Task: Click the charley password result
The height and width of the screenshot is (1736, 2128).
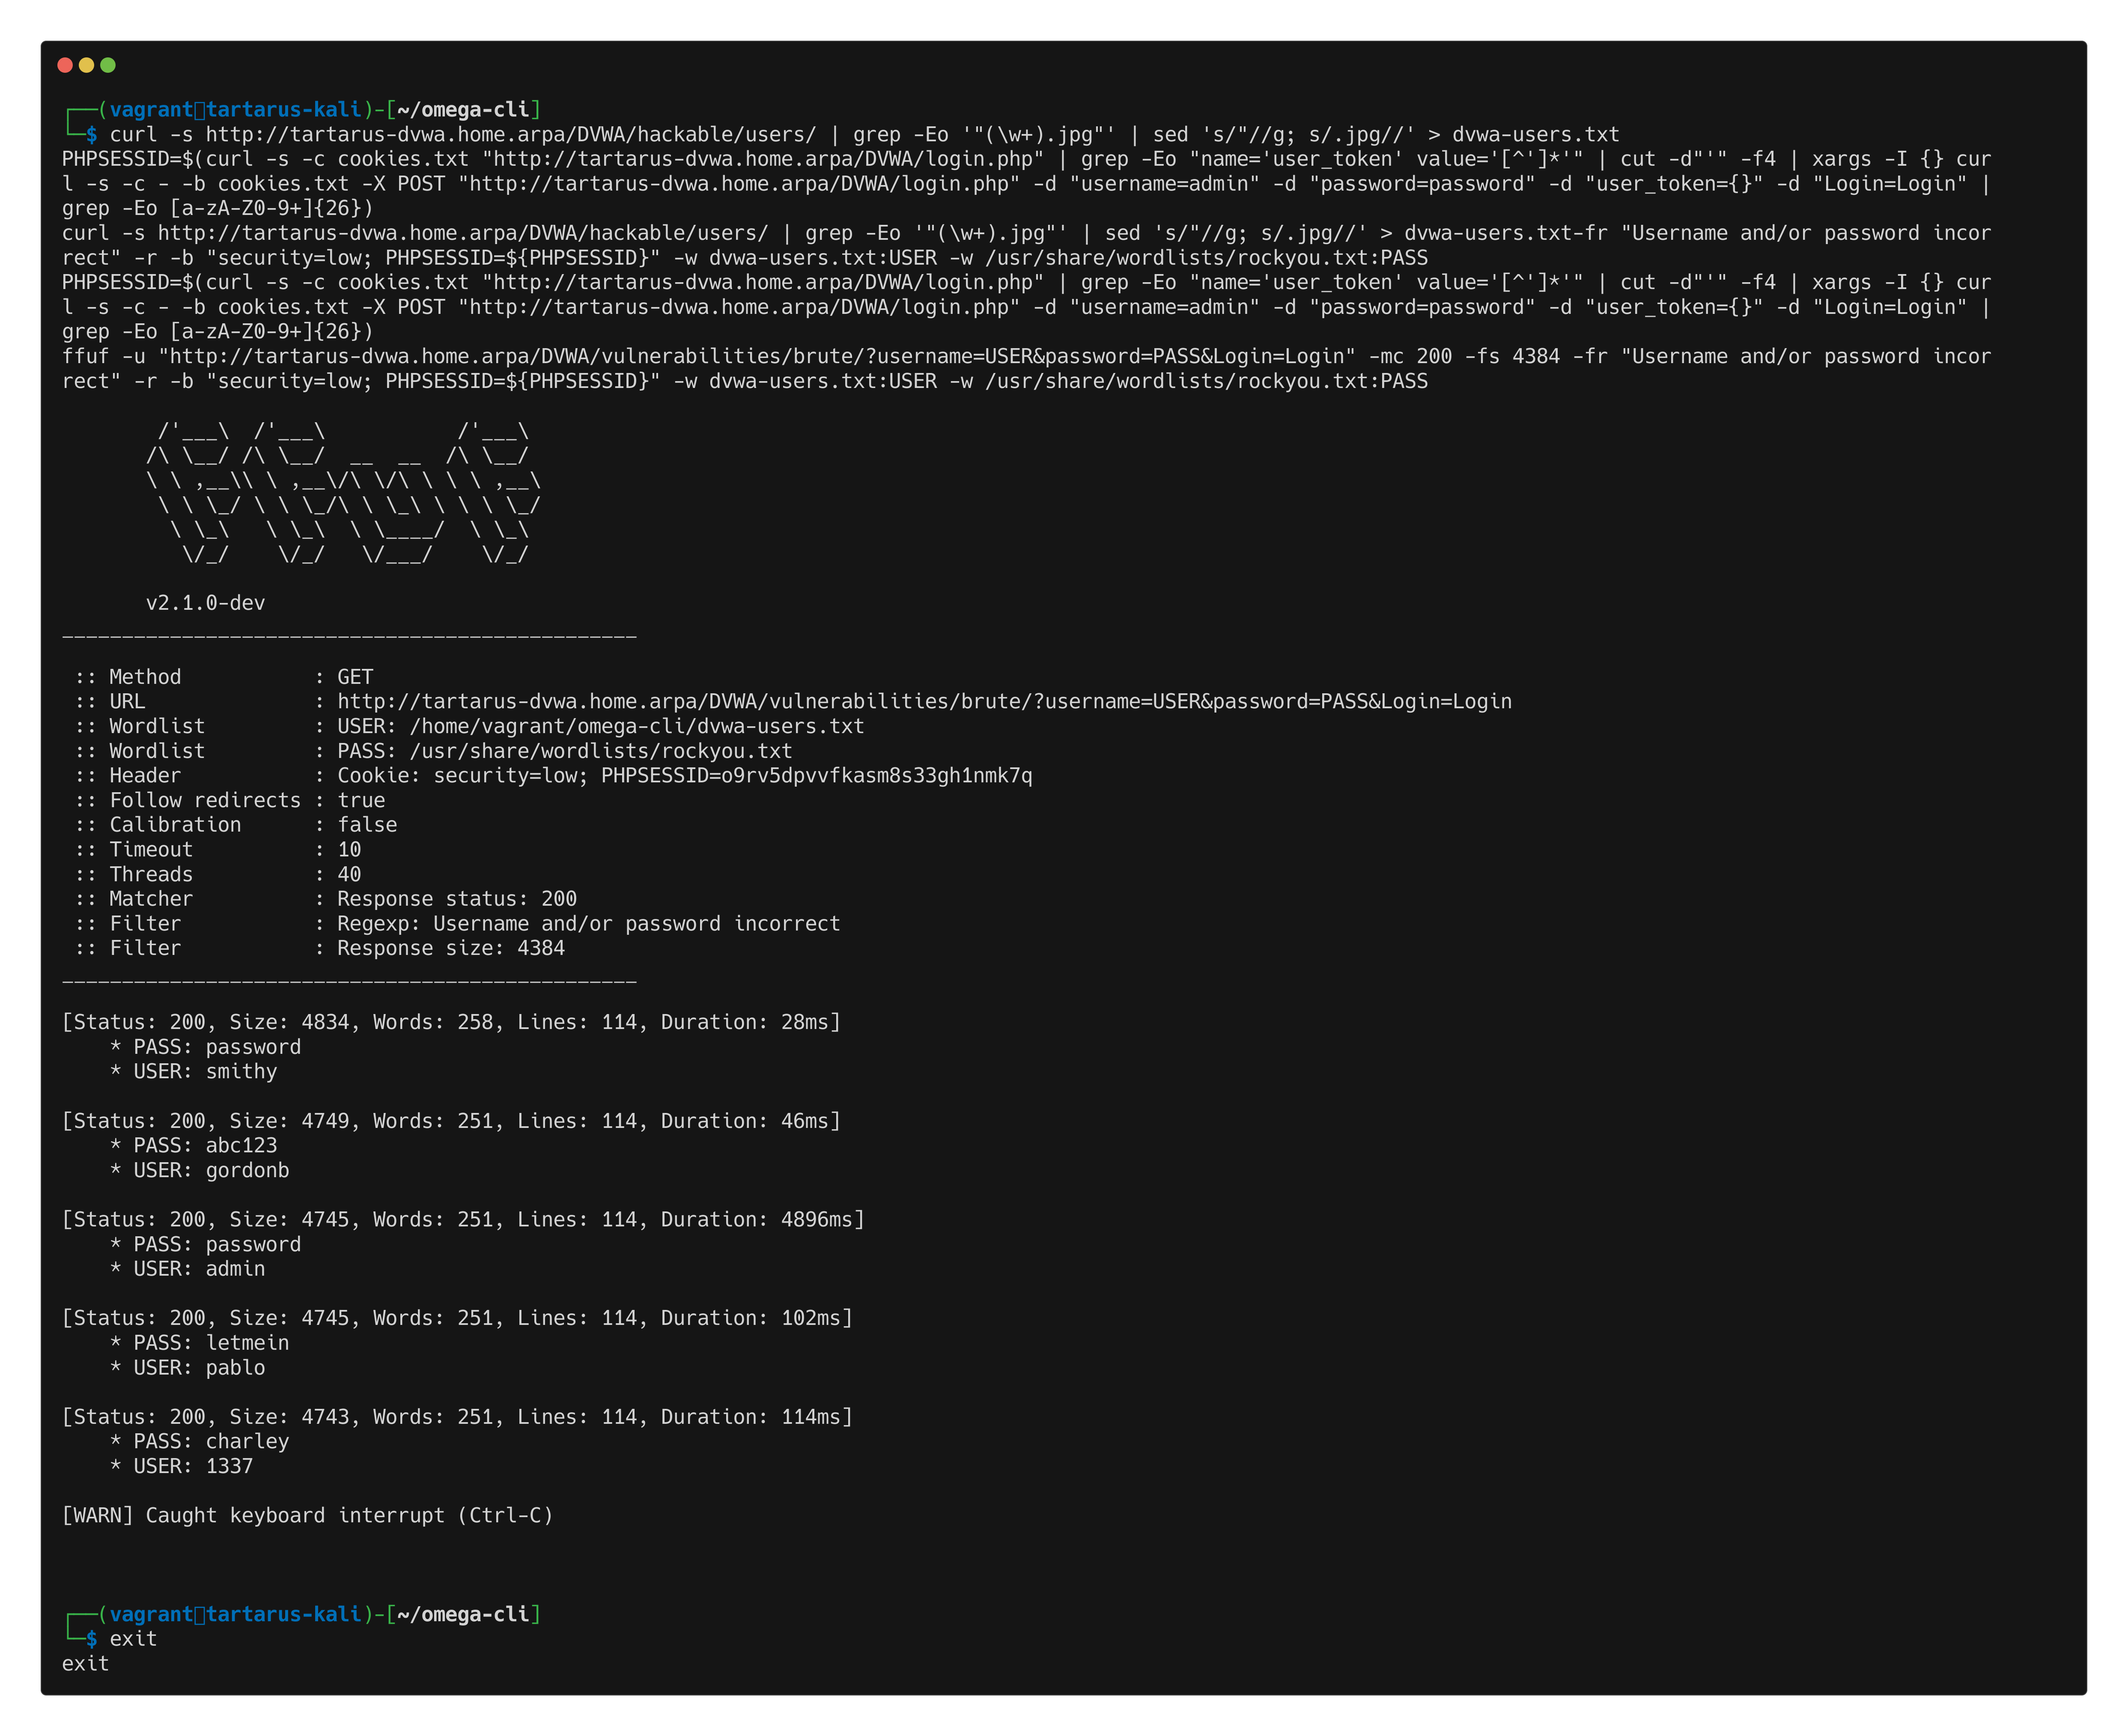Action: (x=247, y=1442)
